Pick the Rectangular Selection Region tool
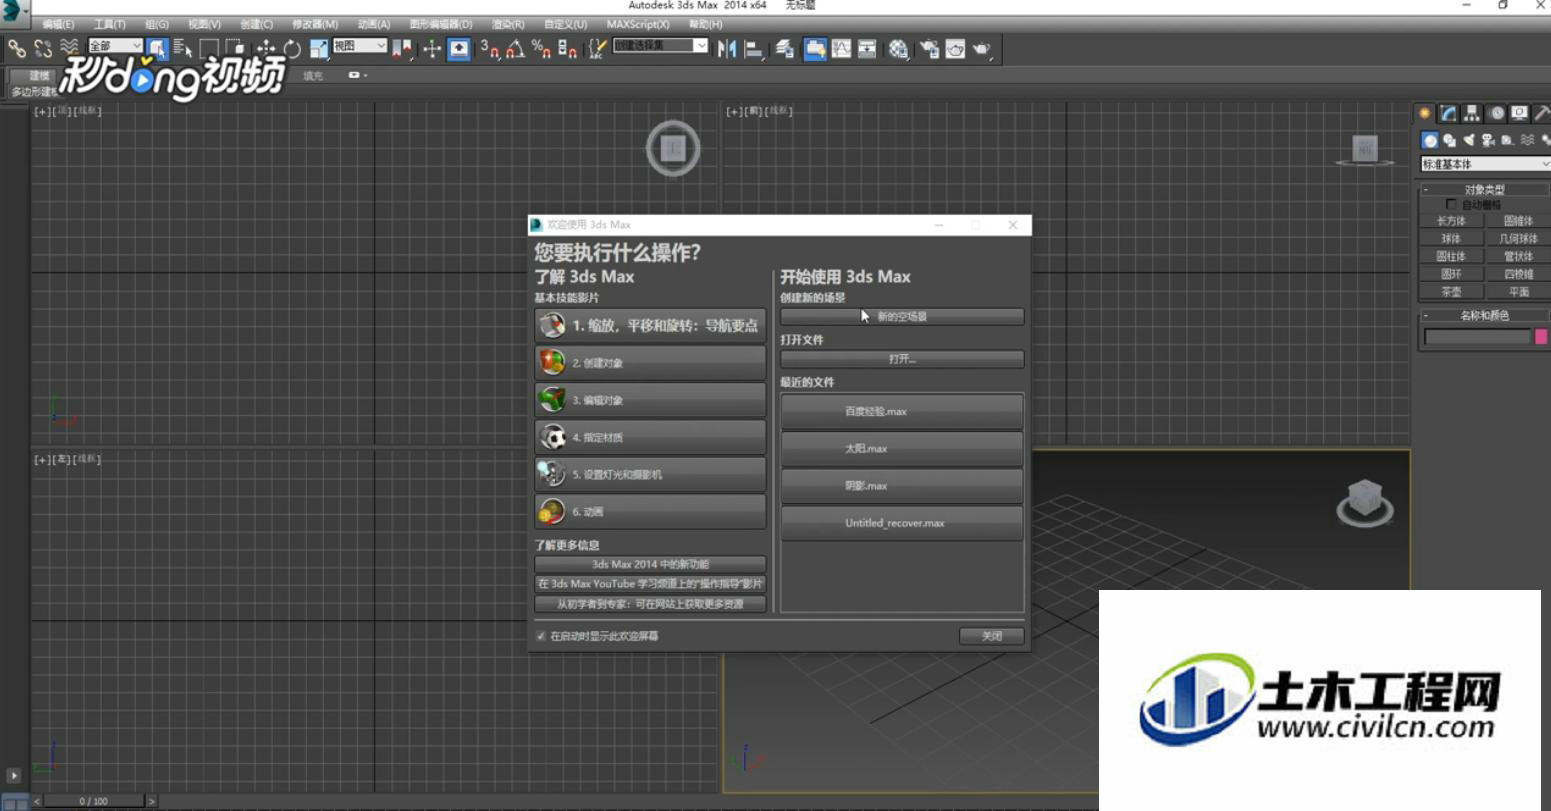 click(209, 48)
